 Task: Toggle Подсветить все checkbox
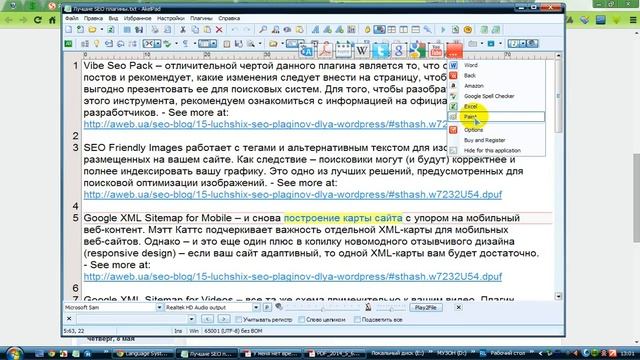[x=357, y=320]
